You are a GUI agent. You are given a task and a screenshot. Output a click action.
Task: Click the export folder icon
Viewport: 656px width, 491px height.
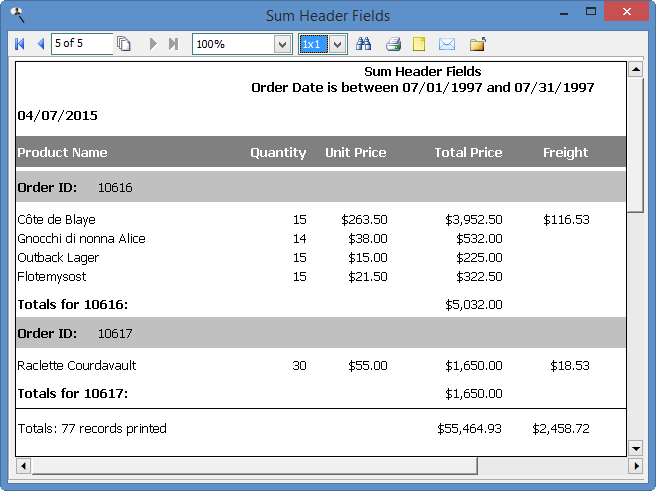coord(477,44)
